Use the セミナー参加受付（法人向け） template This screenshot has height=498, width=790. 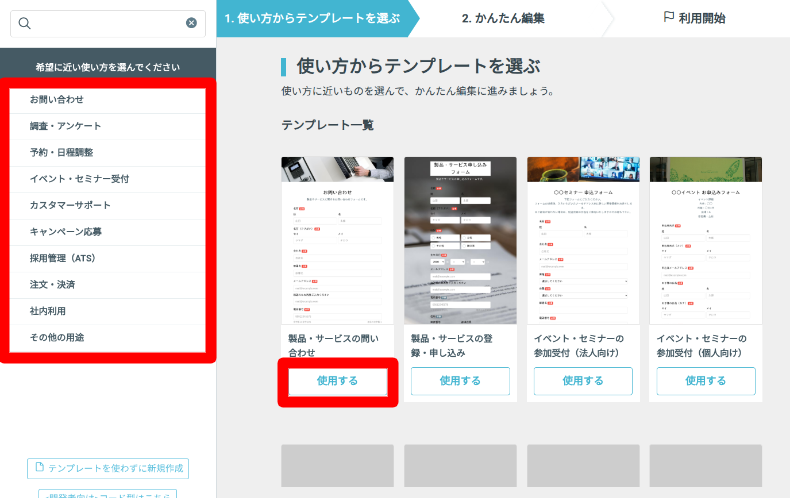coord(583,381)
